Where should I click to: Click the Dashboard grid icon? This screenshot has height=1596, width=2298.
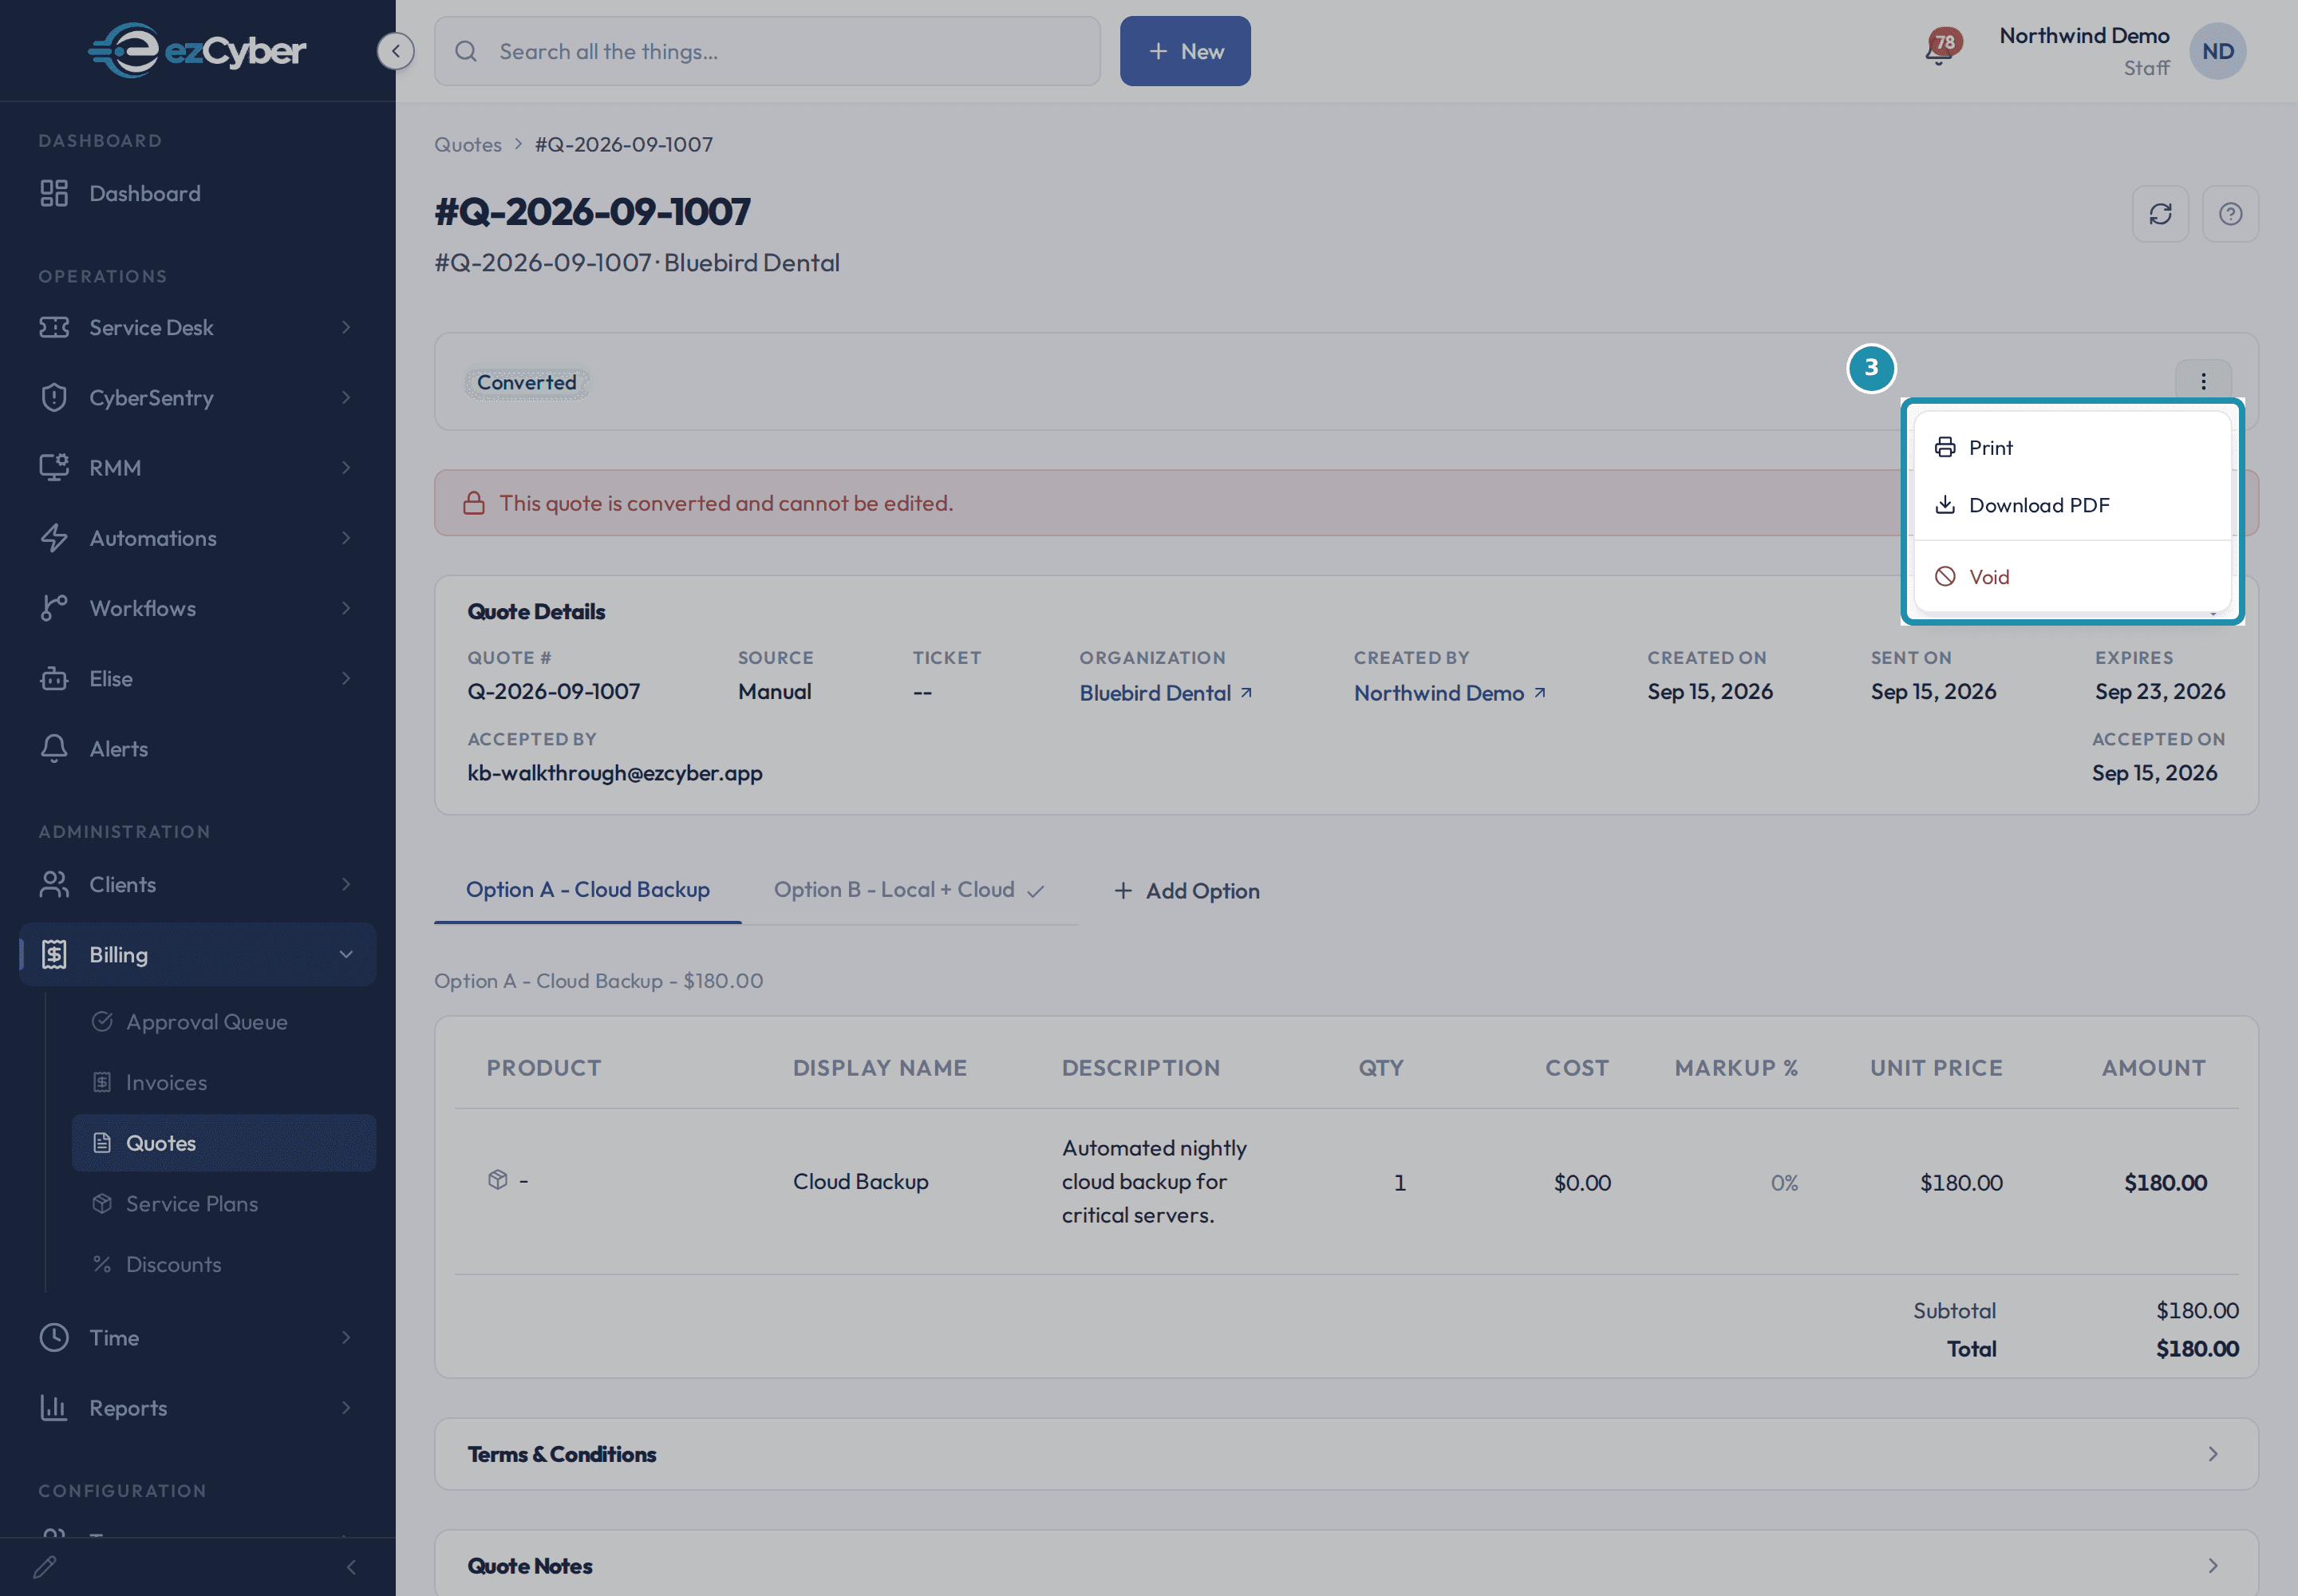[x=54, y=193]
